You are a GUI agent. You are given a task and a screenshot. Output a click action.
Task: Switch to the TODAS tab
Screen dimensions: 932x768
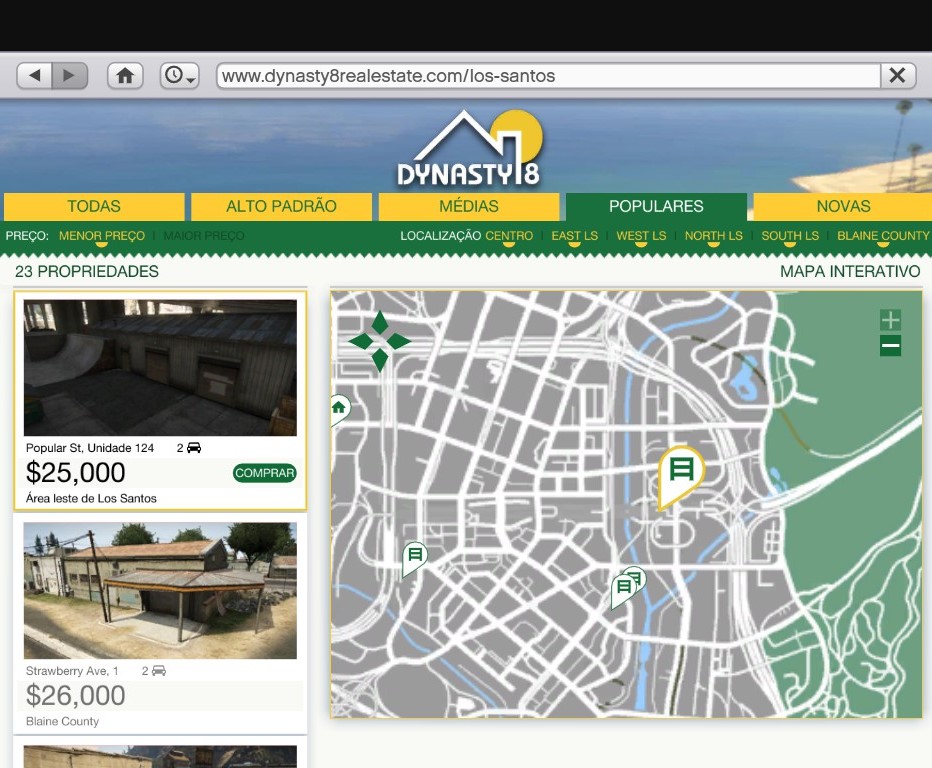click(94, 206)
